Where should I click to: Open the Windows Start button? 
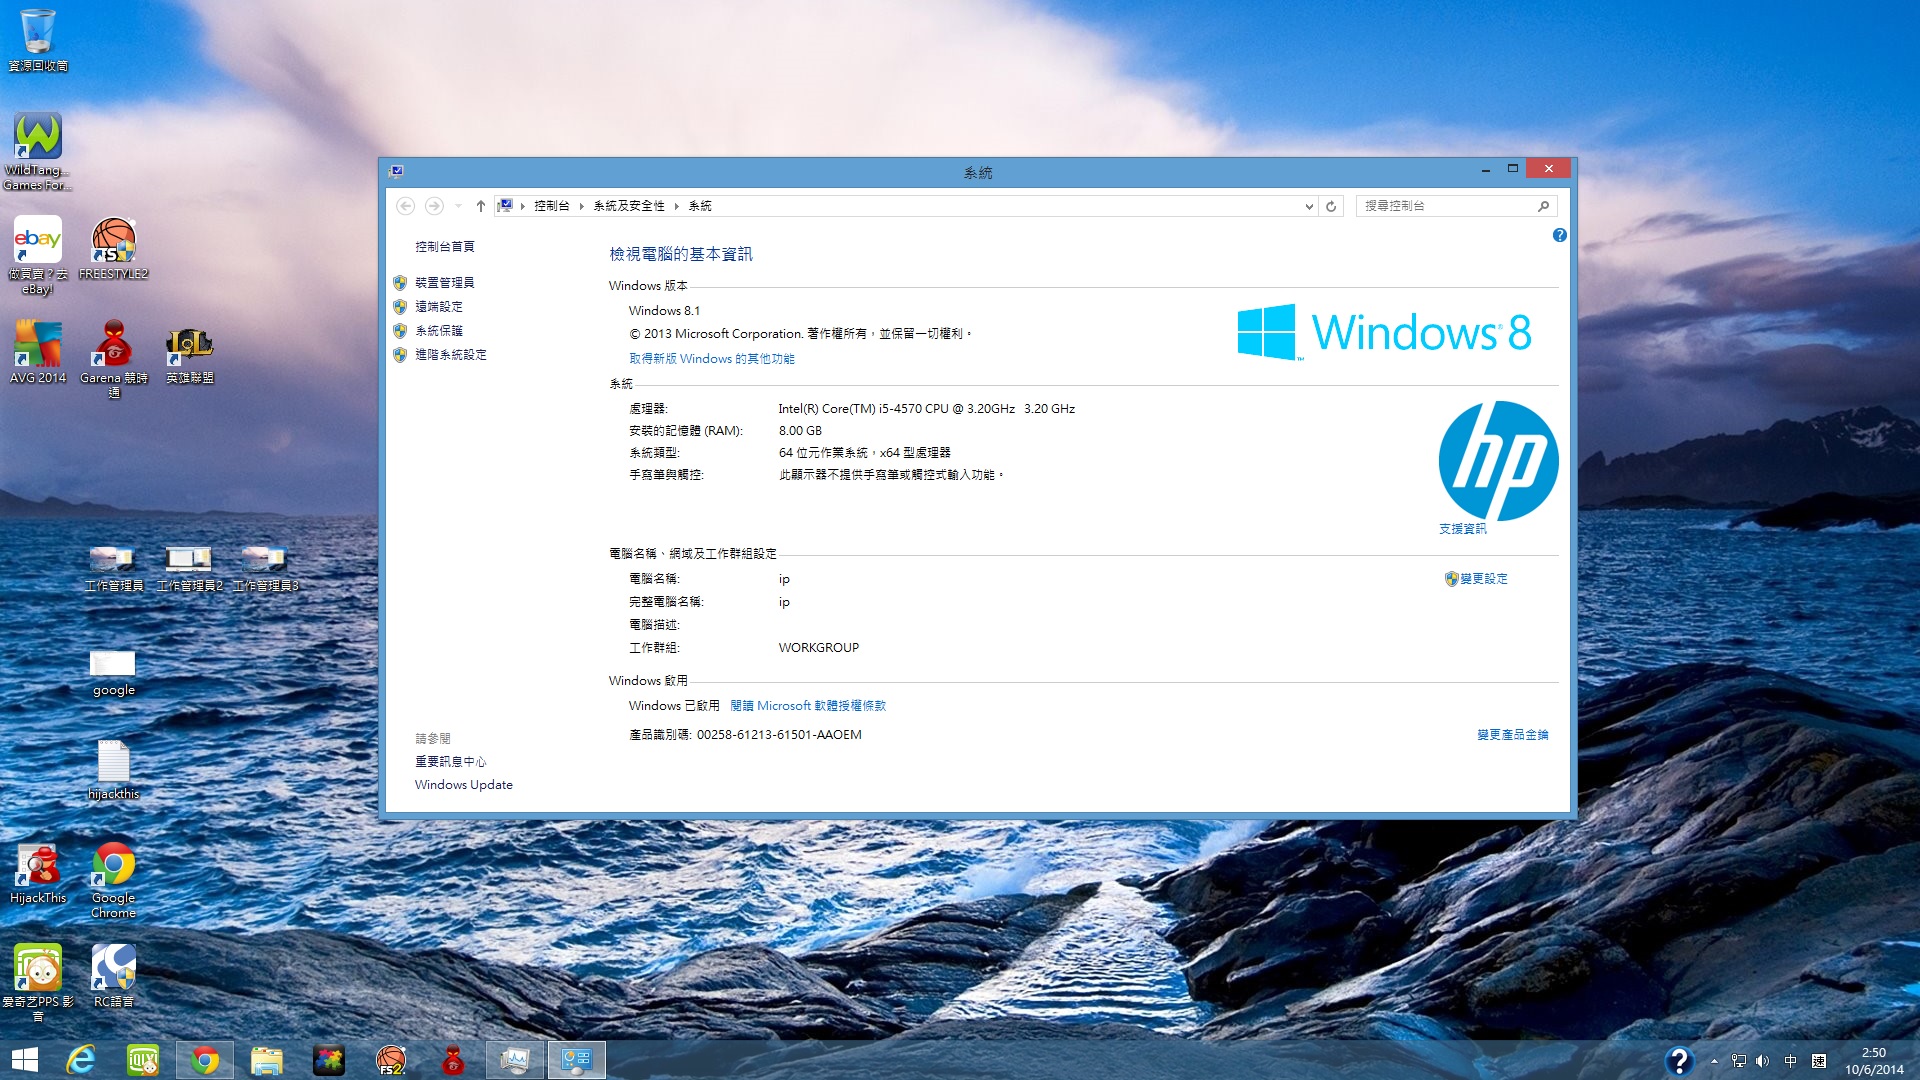tap(25, 1060)
